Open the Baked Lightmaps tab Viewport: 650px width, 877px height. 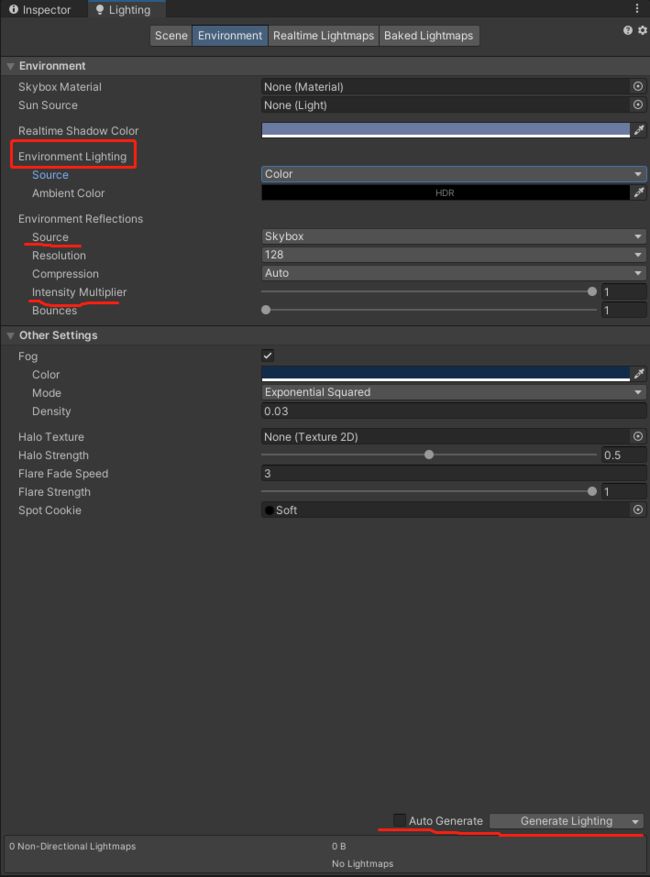click(428, 35)
